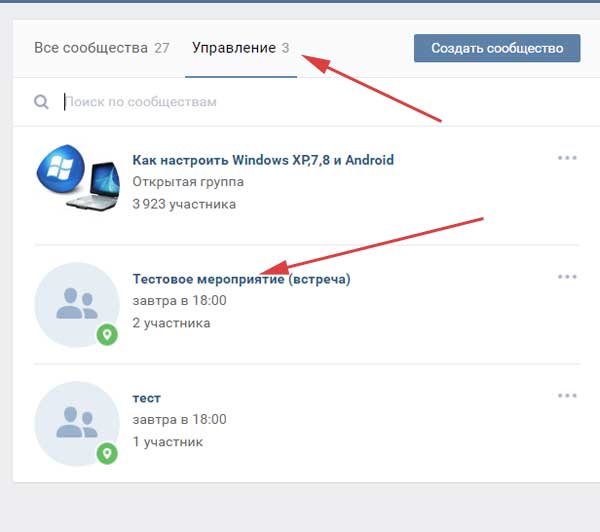Click the 3 923 участника count

point(184,204)
